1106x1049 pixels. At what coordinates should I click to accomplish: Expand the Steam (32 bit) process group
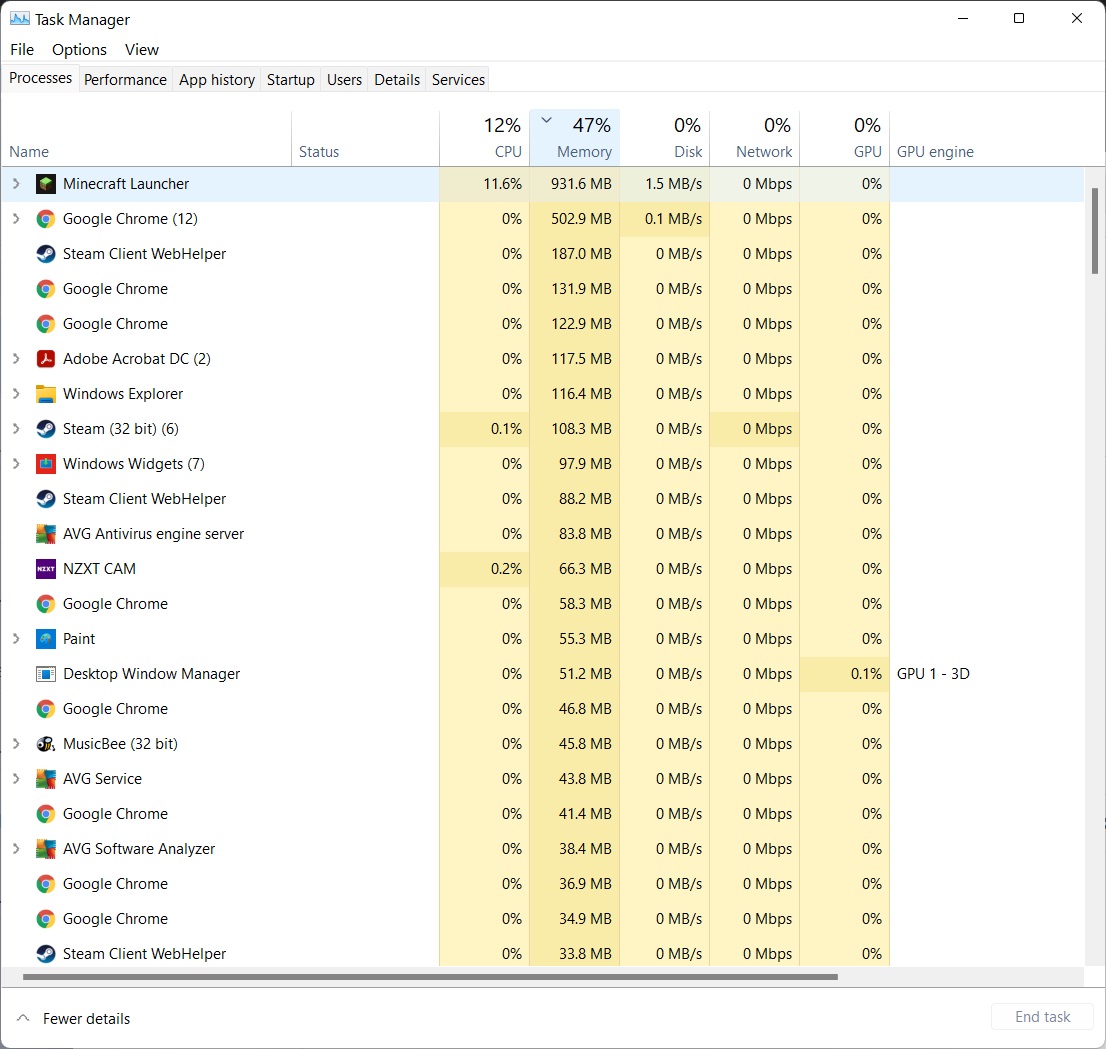click(16, 429)
